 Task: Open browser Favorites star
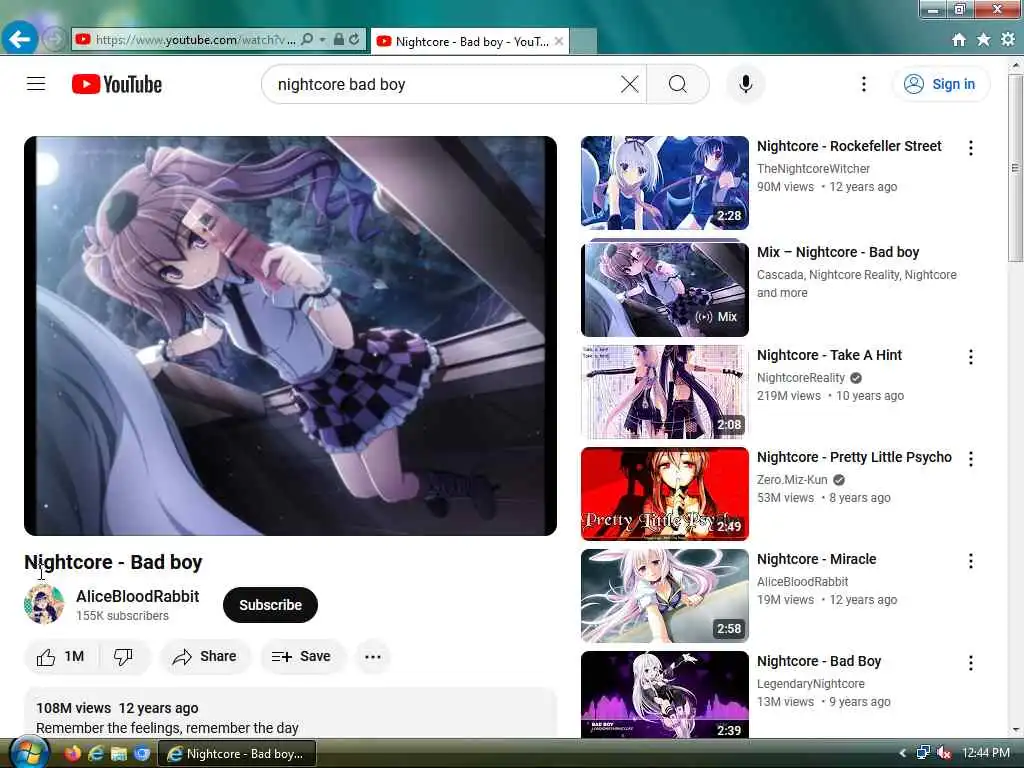coord(984,40)
